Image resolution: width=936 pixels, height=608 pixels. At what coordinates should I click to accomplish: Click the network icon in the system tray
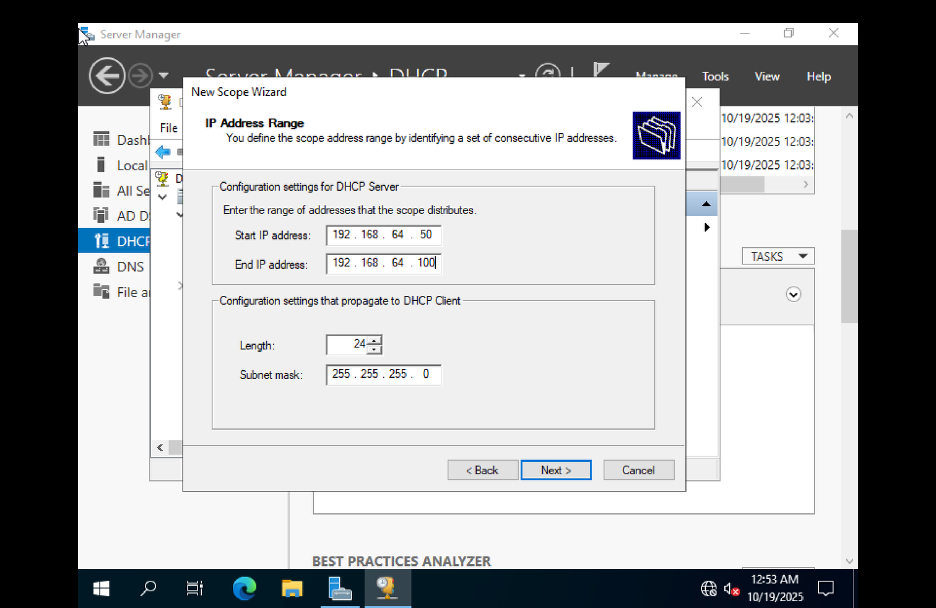[x=709, y=589]
